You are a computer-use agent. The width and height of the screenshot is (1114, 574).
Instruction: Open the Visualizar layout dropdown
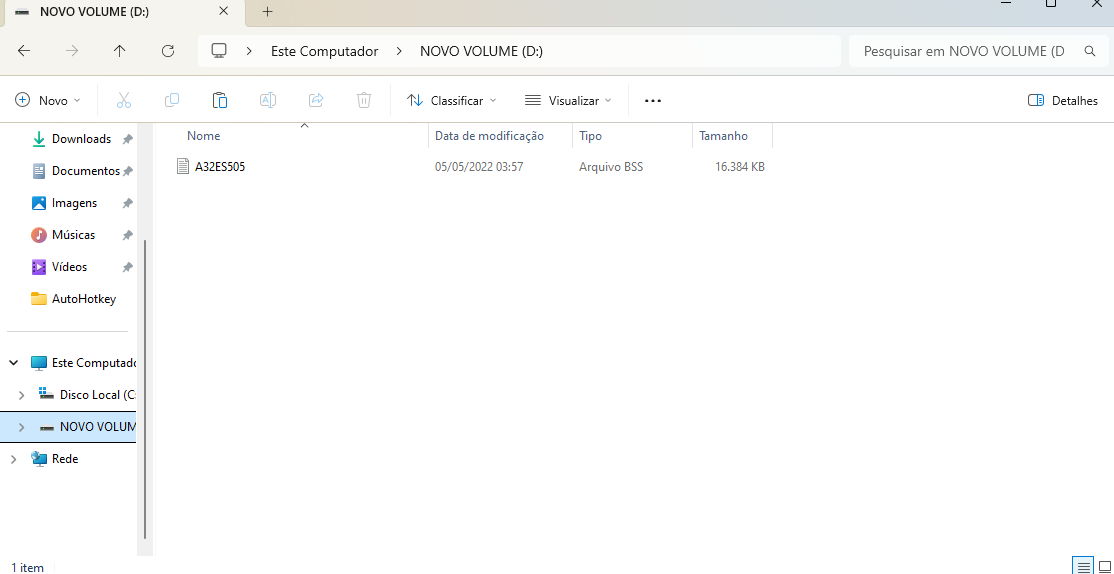click(x=568, y=101)
